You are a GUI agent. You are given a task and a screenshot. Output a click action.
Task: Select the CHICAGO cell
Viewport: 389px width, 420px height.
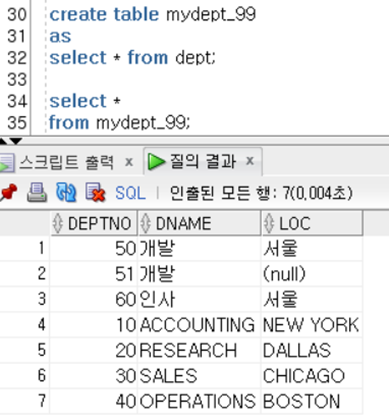pos(312,376)
